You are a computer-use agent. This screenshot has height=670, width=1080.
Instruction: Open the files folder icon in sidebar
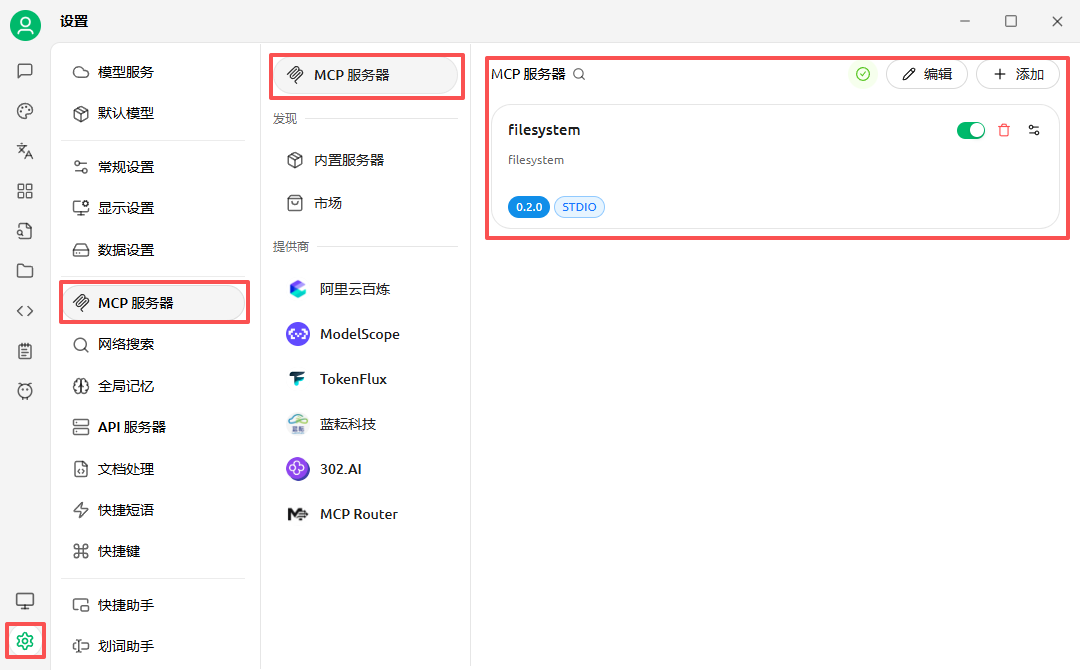(x=25, y=271)
